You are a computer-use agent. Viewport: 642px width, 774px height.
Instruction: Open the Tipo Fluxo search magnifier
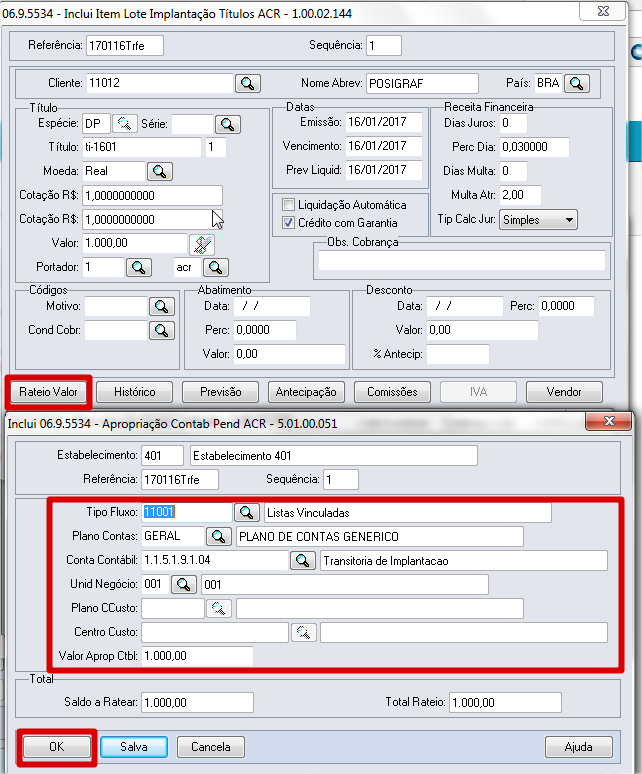(x=247, y=512)
